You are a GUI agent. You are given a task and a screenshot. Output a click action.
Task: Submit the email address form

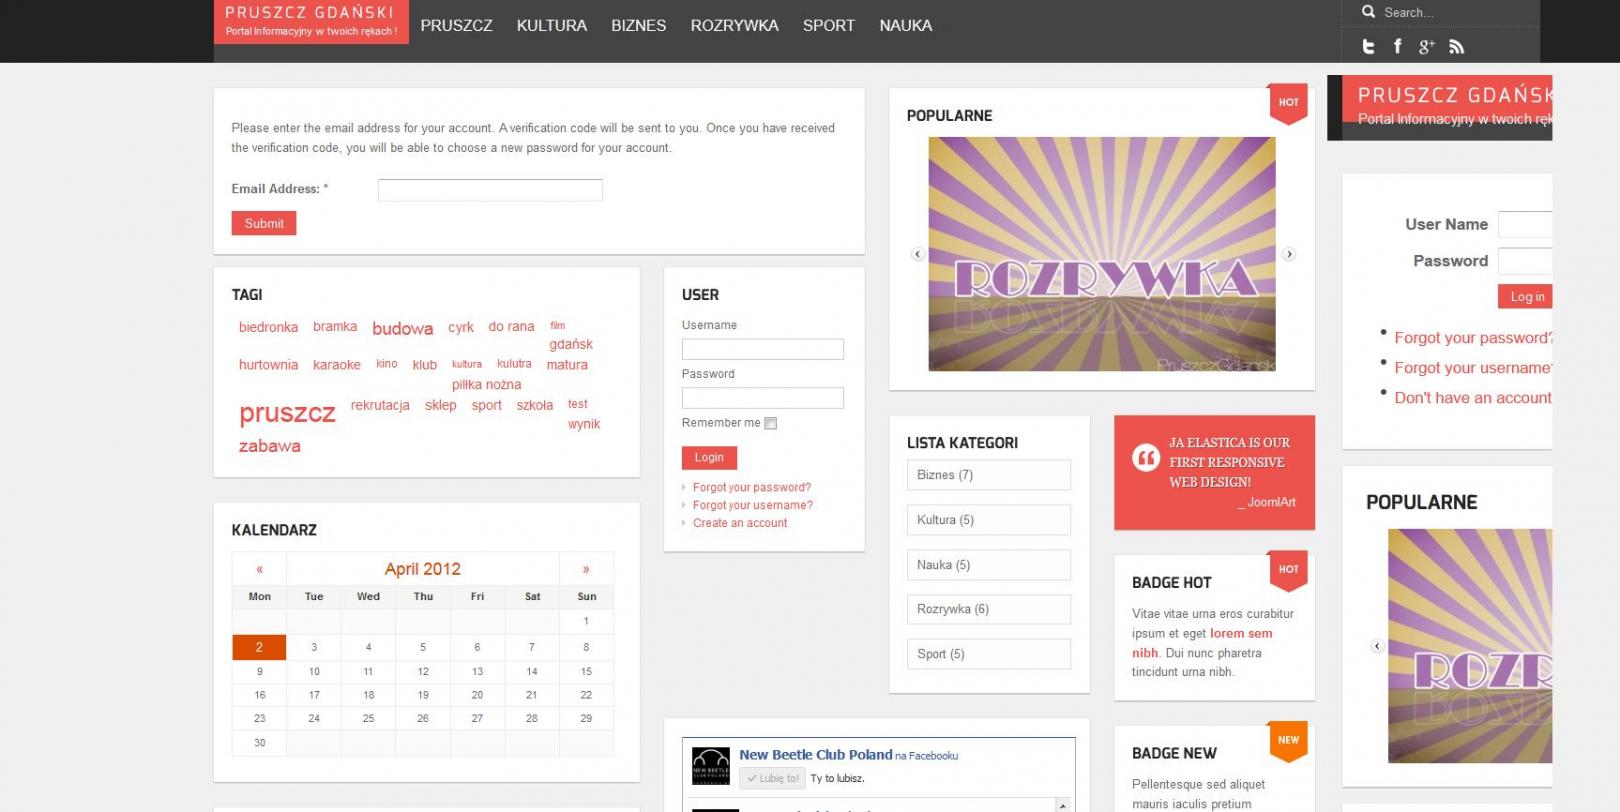point(264,223)
